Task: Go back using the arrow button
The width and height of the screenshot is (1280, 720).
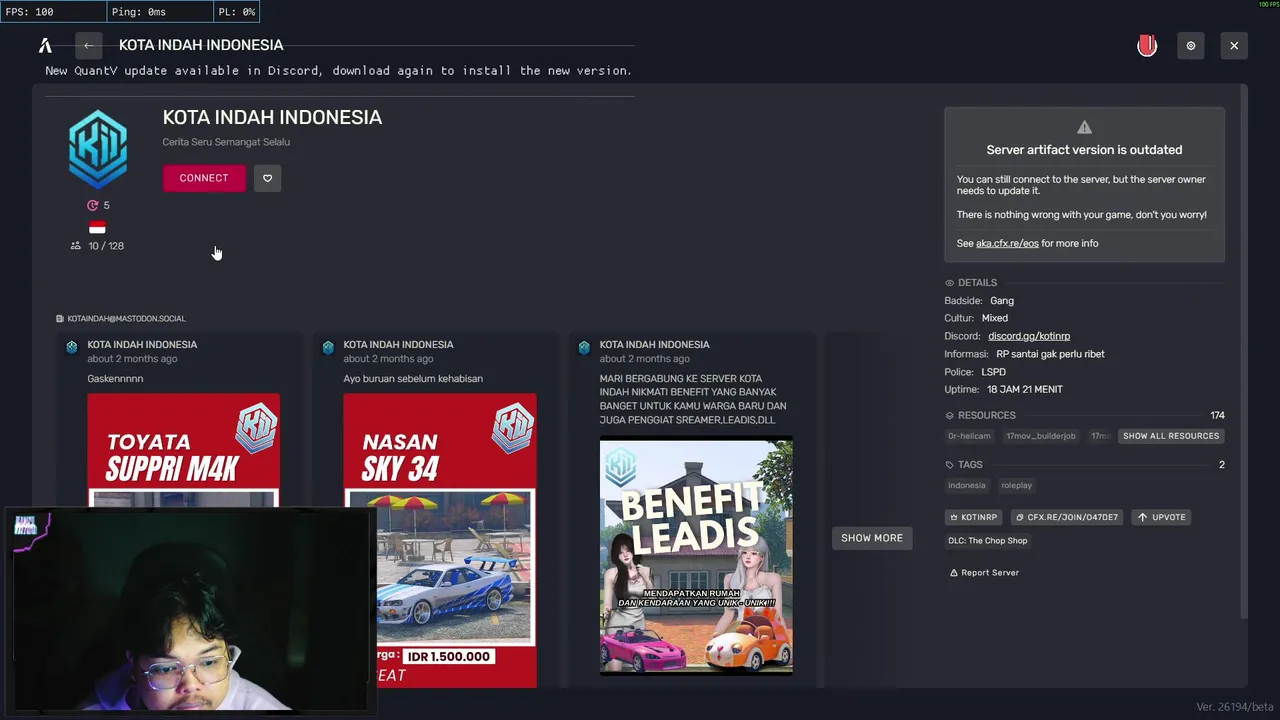Action: click(88, 45)
